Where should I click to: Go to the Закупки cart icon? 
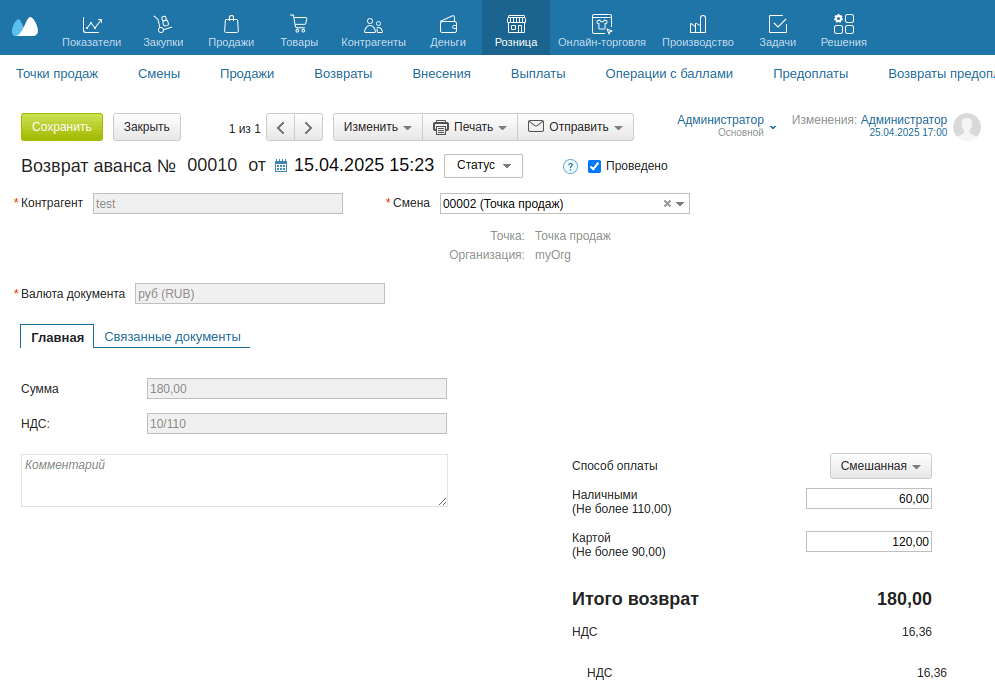click(163, 25)
